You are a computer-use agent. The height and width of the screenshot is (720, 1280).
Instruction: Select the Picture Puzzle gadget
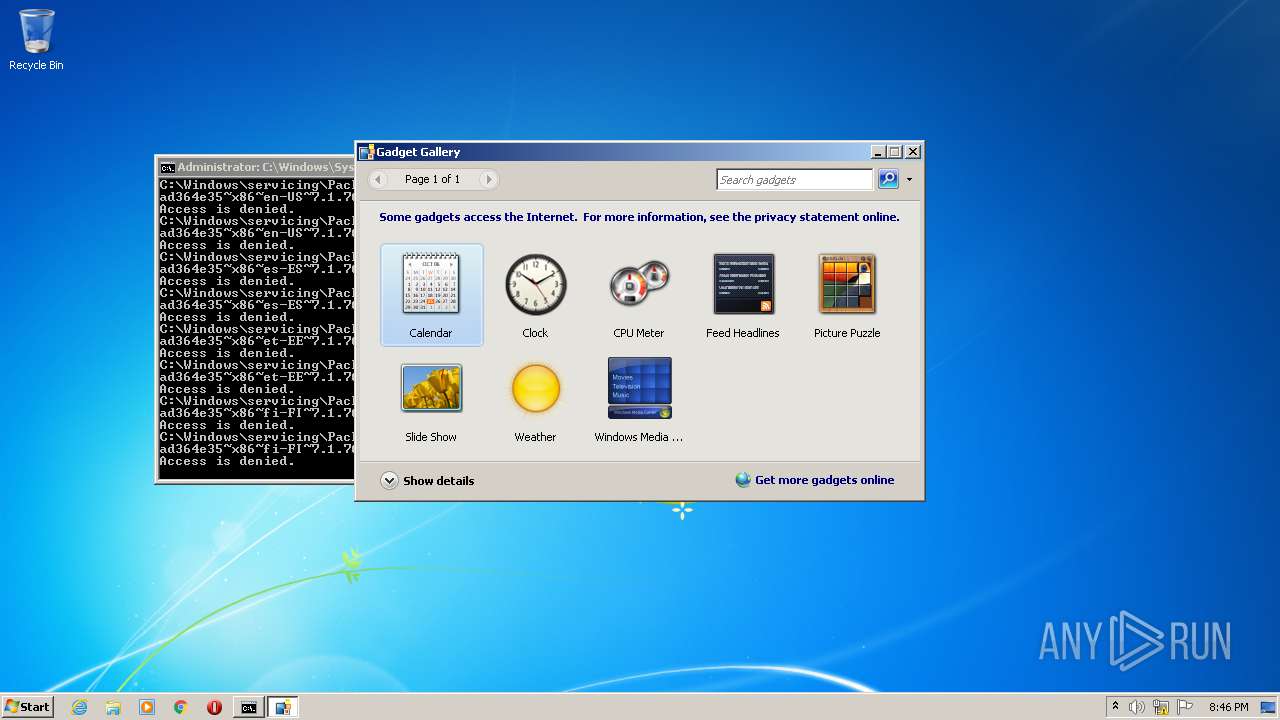[847, 295]
